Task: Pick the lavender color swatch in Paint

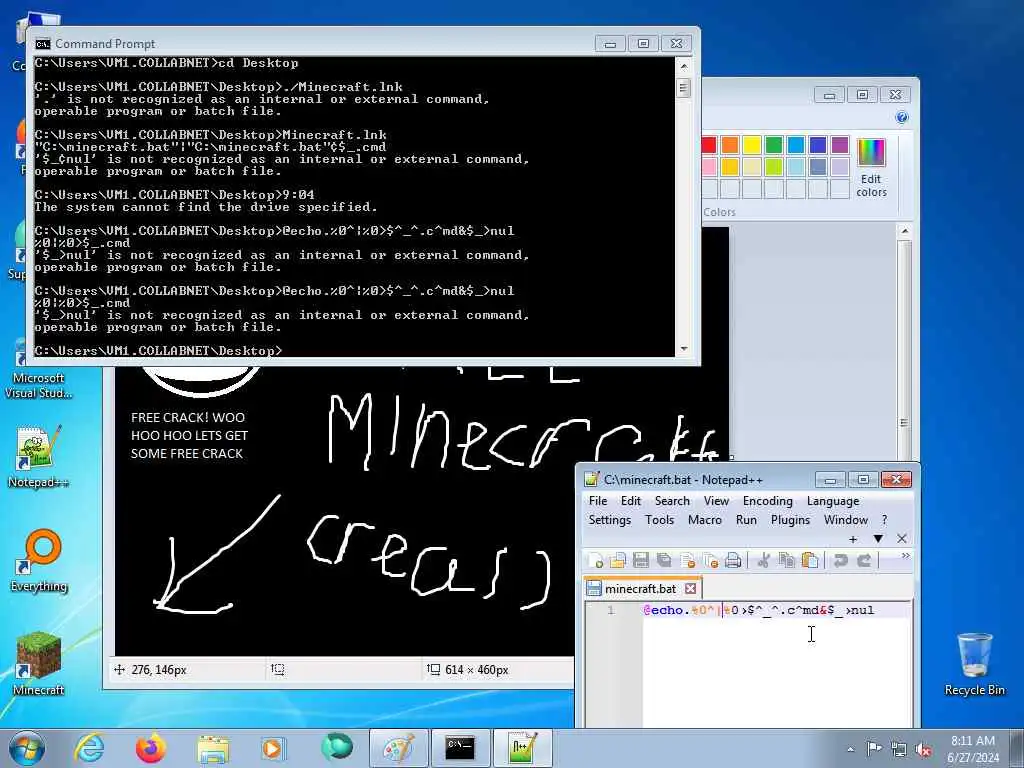Action: point(840,167)
